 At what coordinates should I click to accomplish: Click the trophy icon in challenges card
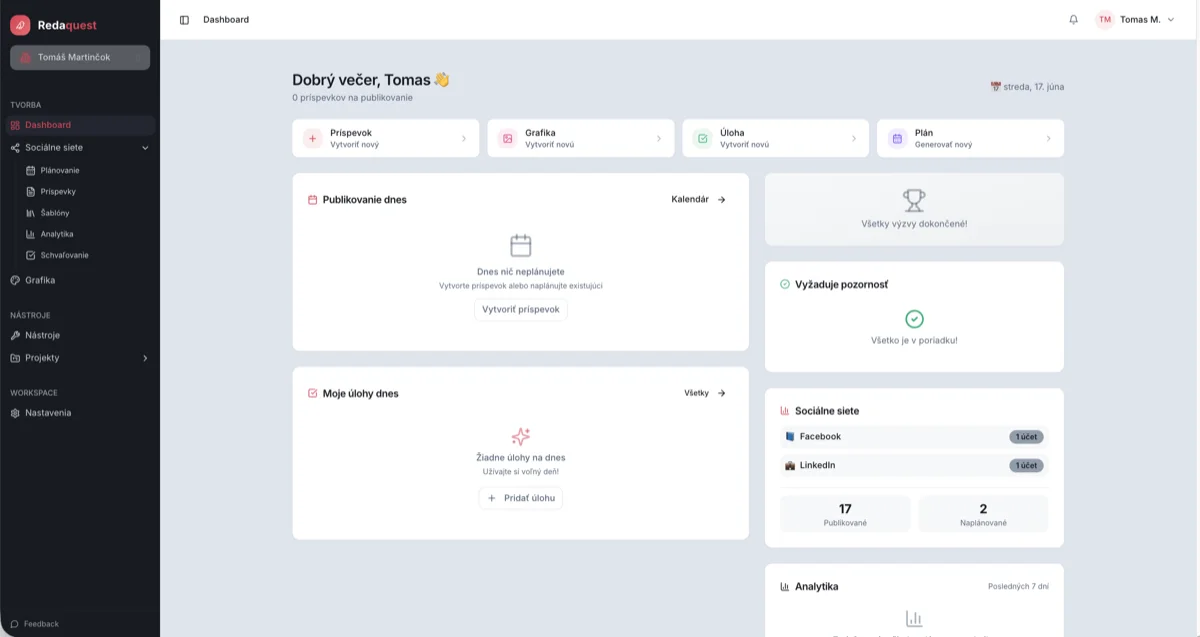pos(914,201)
